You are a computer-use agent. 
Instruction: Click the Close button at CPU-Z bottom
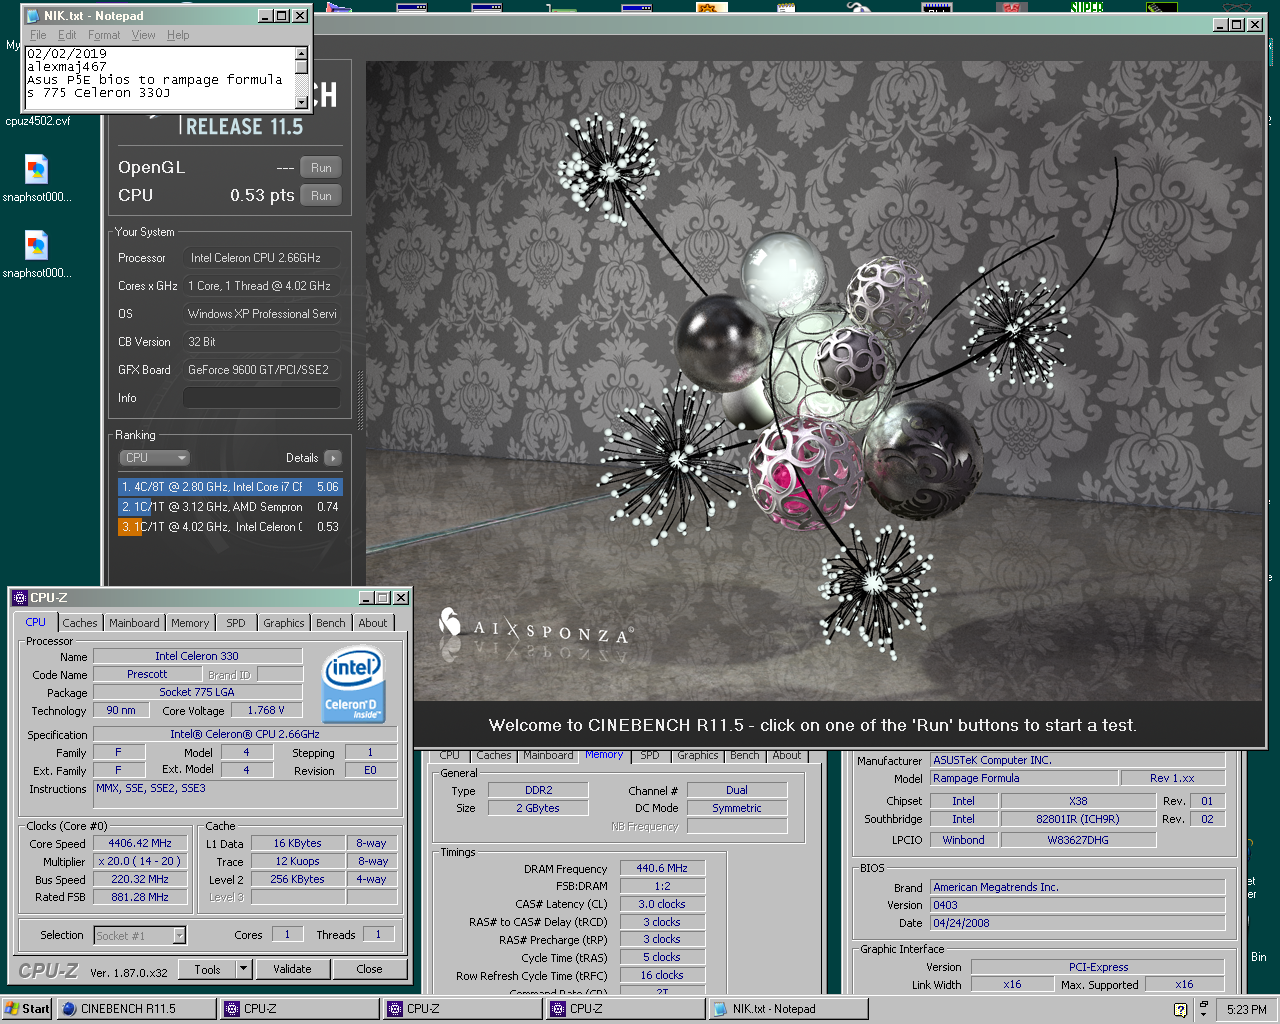click(x=369, y=969)
